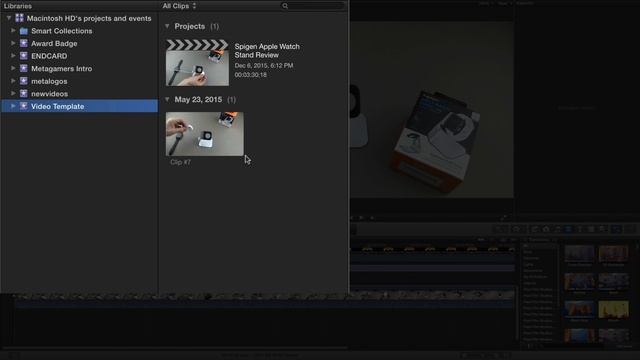Click the "Projects" section heading
The image size is (640, 360).
190,26
